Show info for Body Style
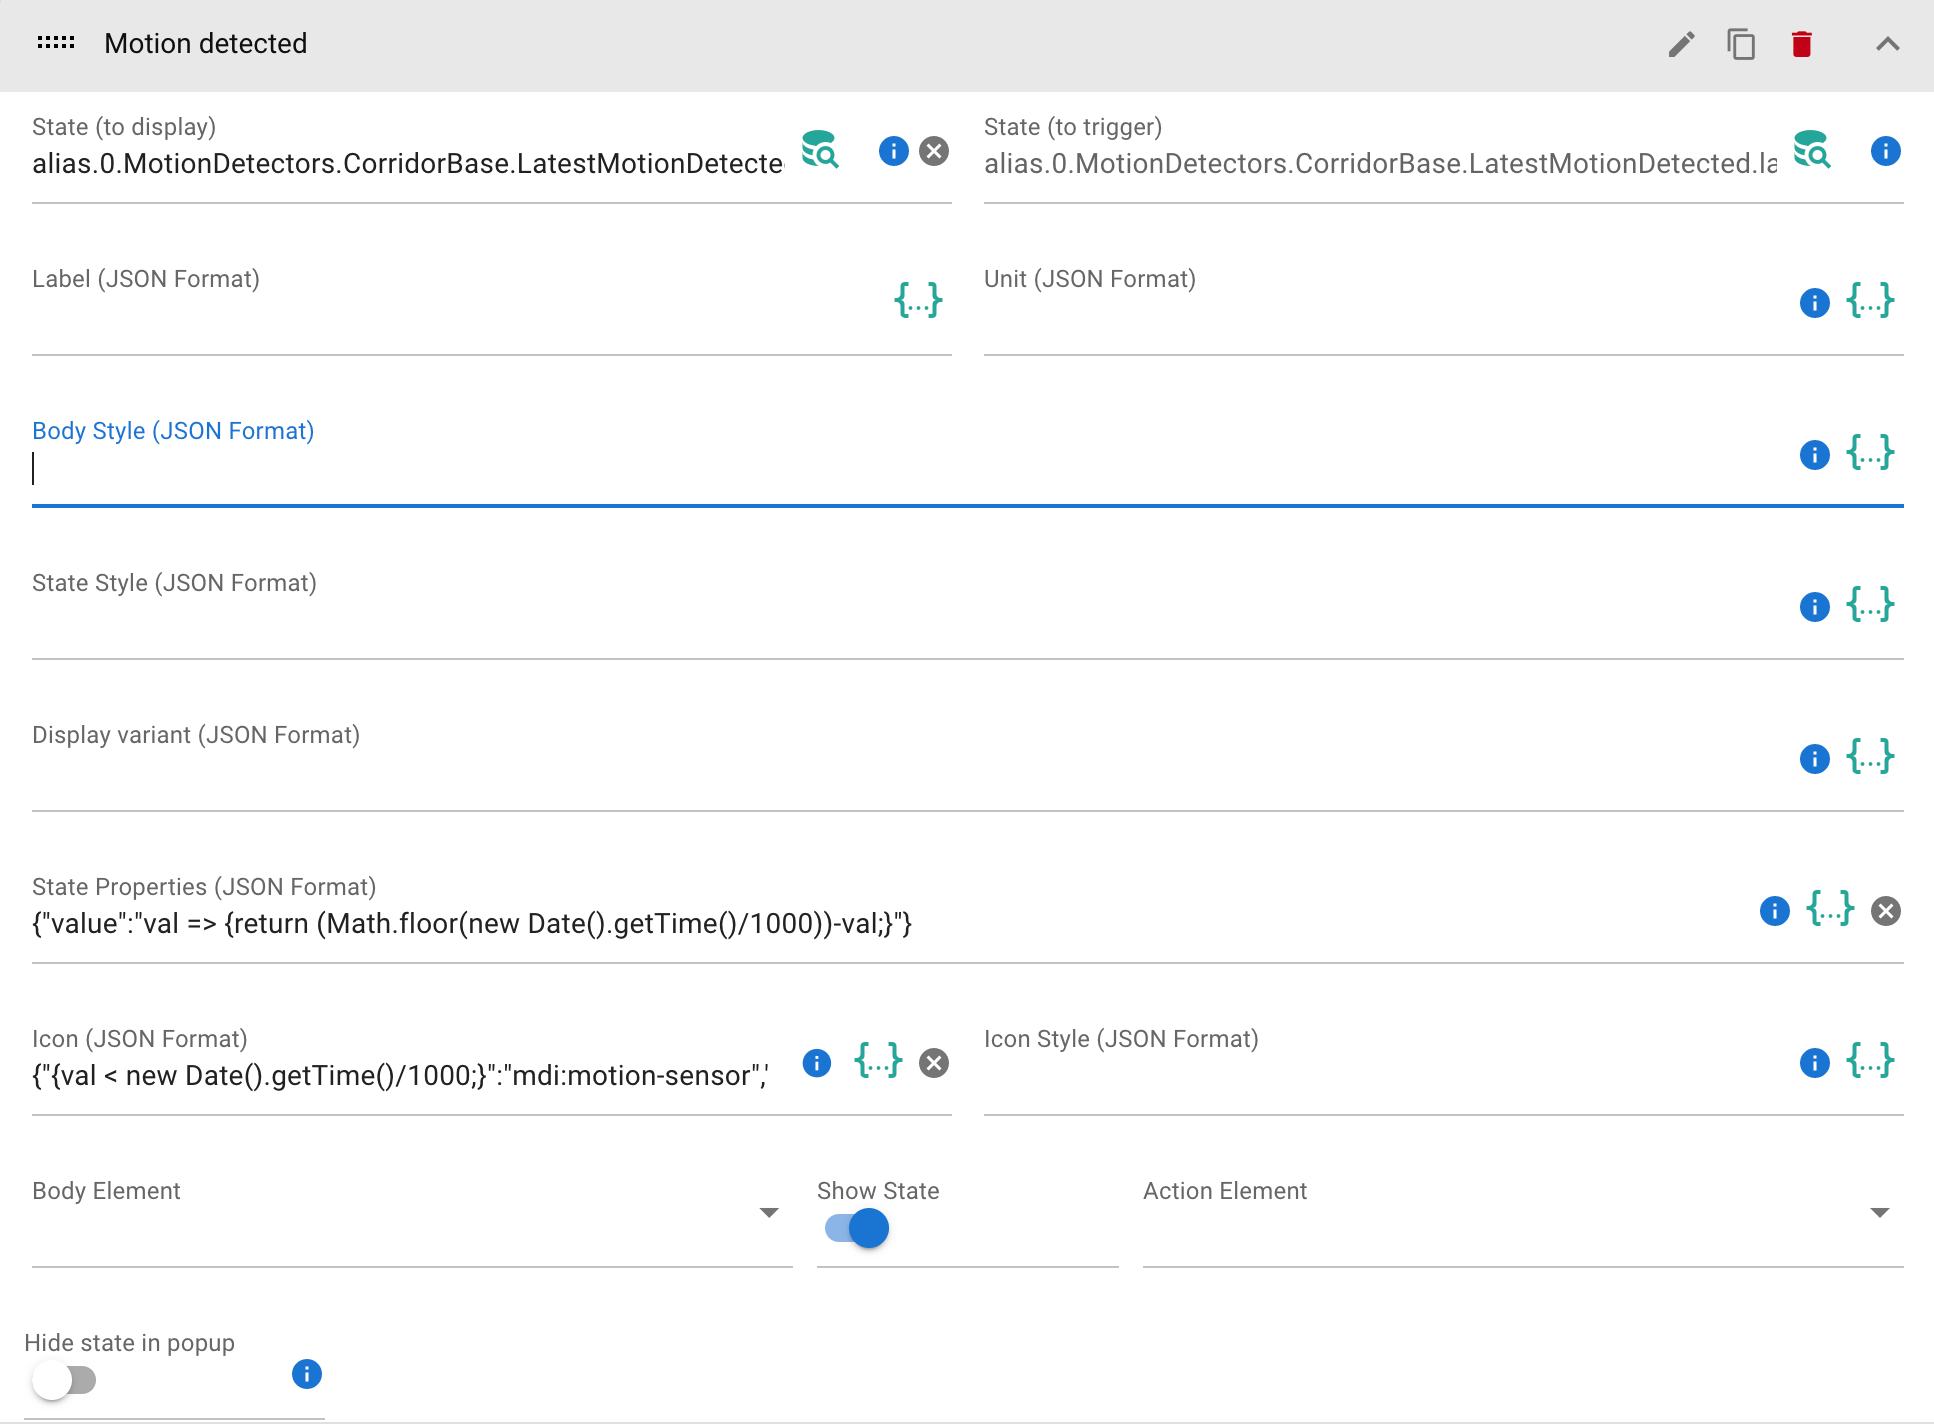The width and height of the screenshot is (1934, 1426). pos(1814,455)
